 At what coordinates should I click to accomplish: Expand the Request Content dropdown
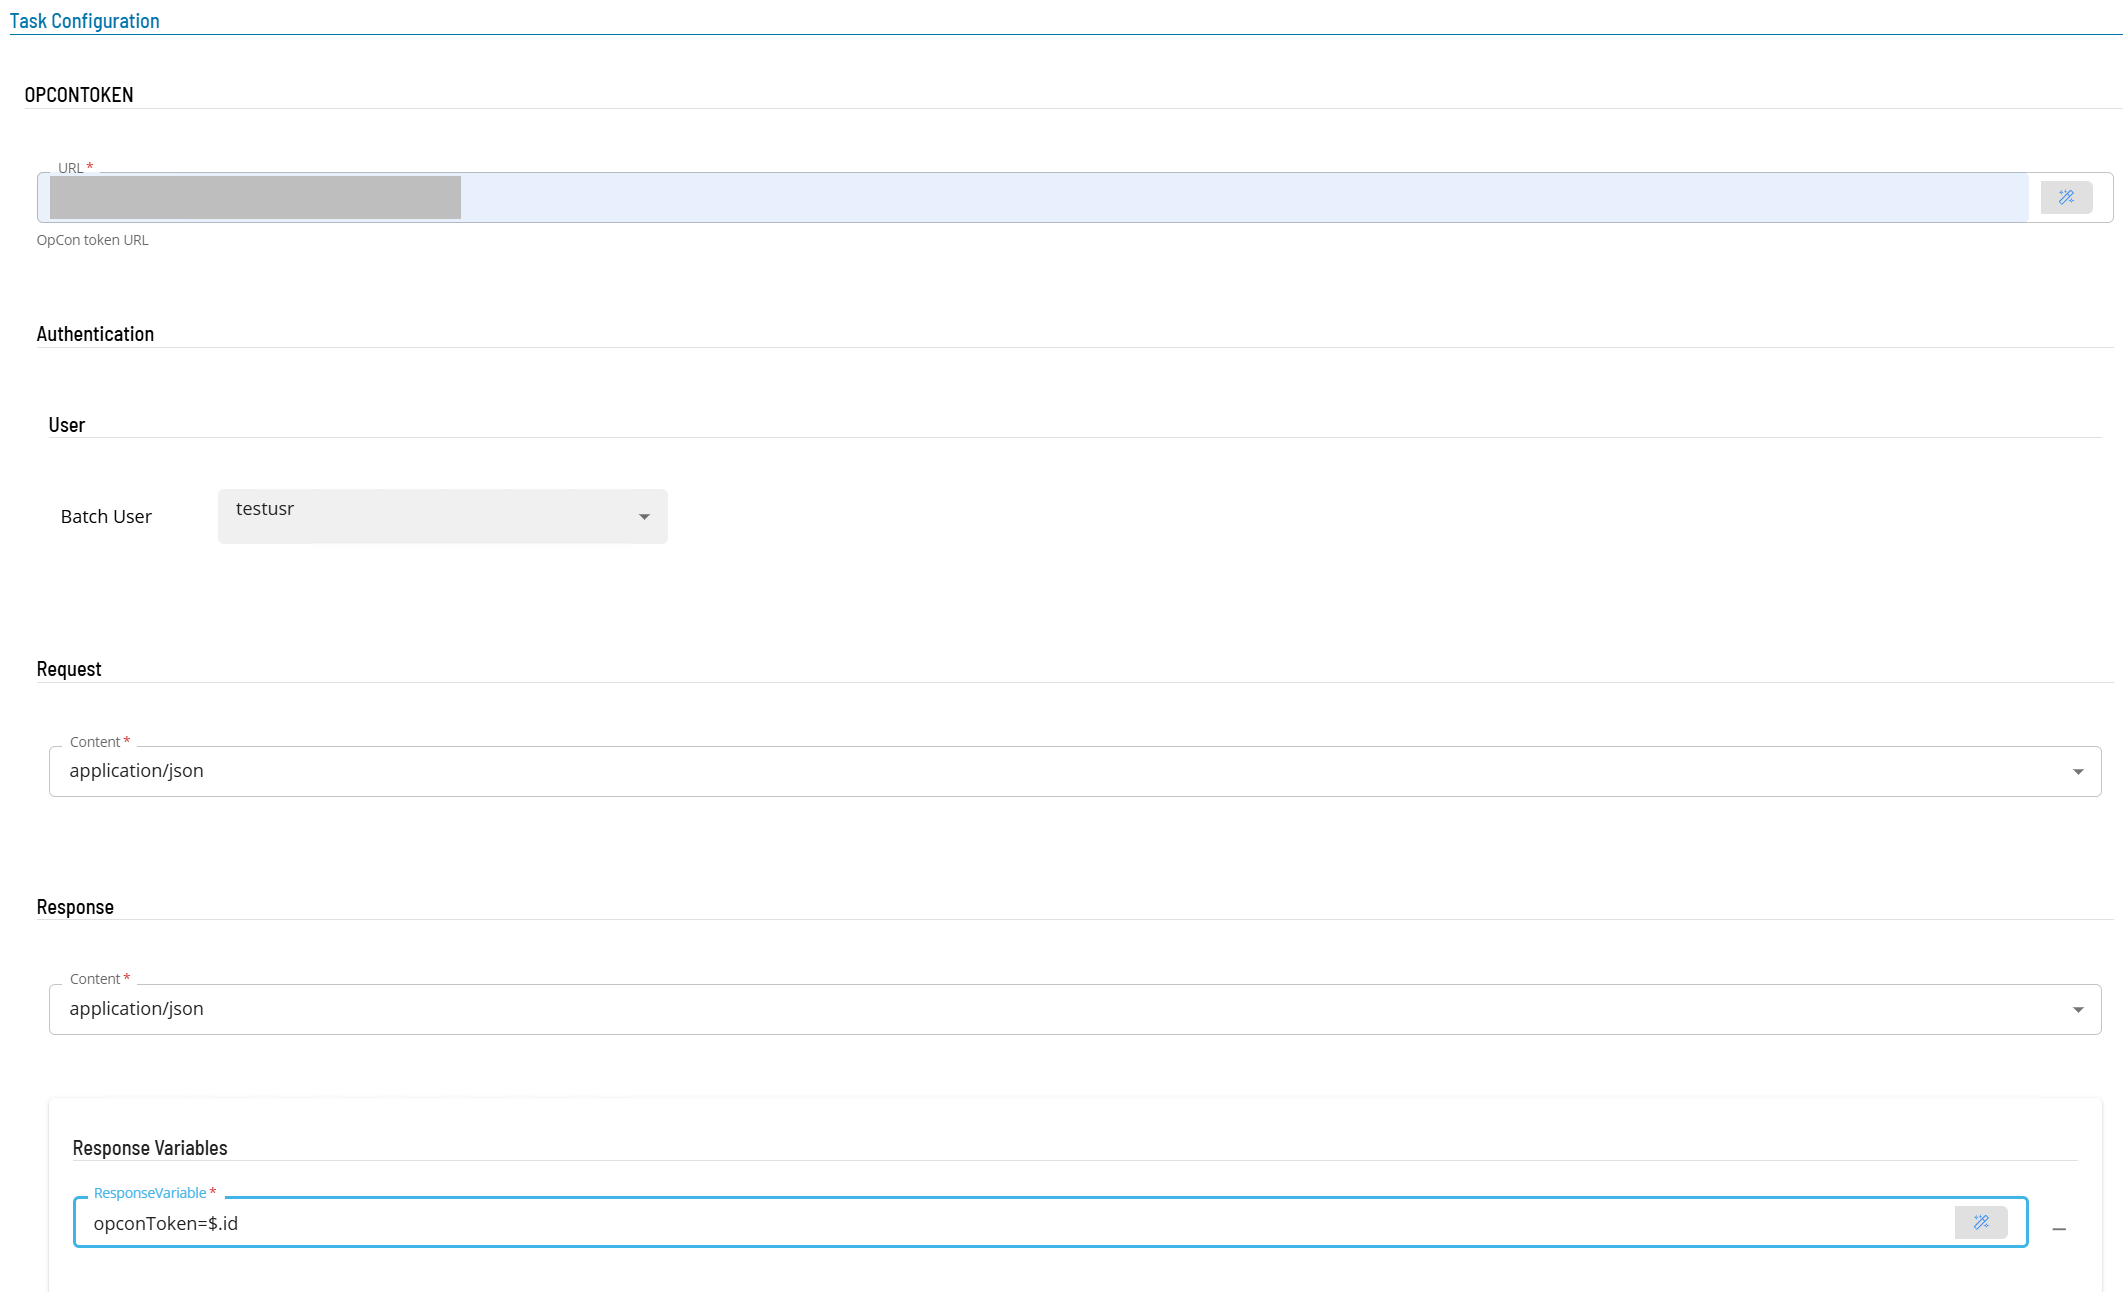(x=1075, y=771)
